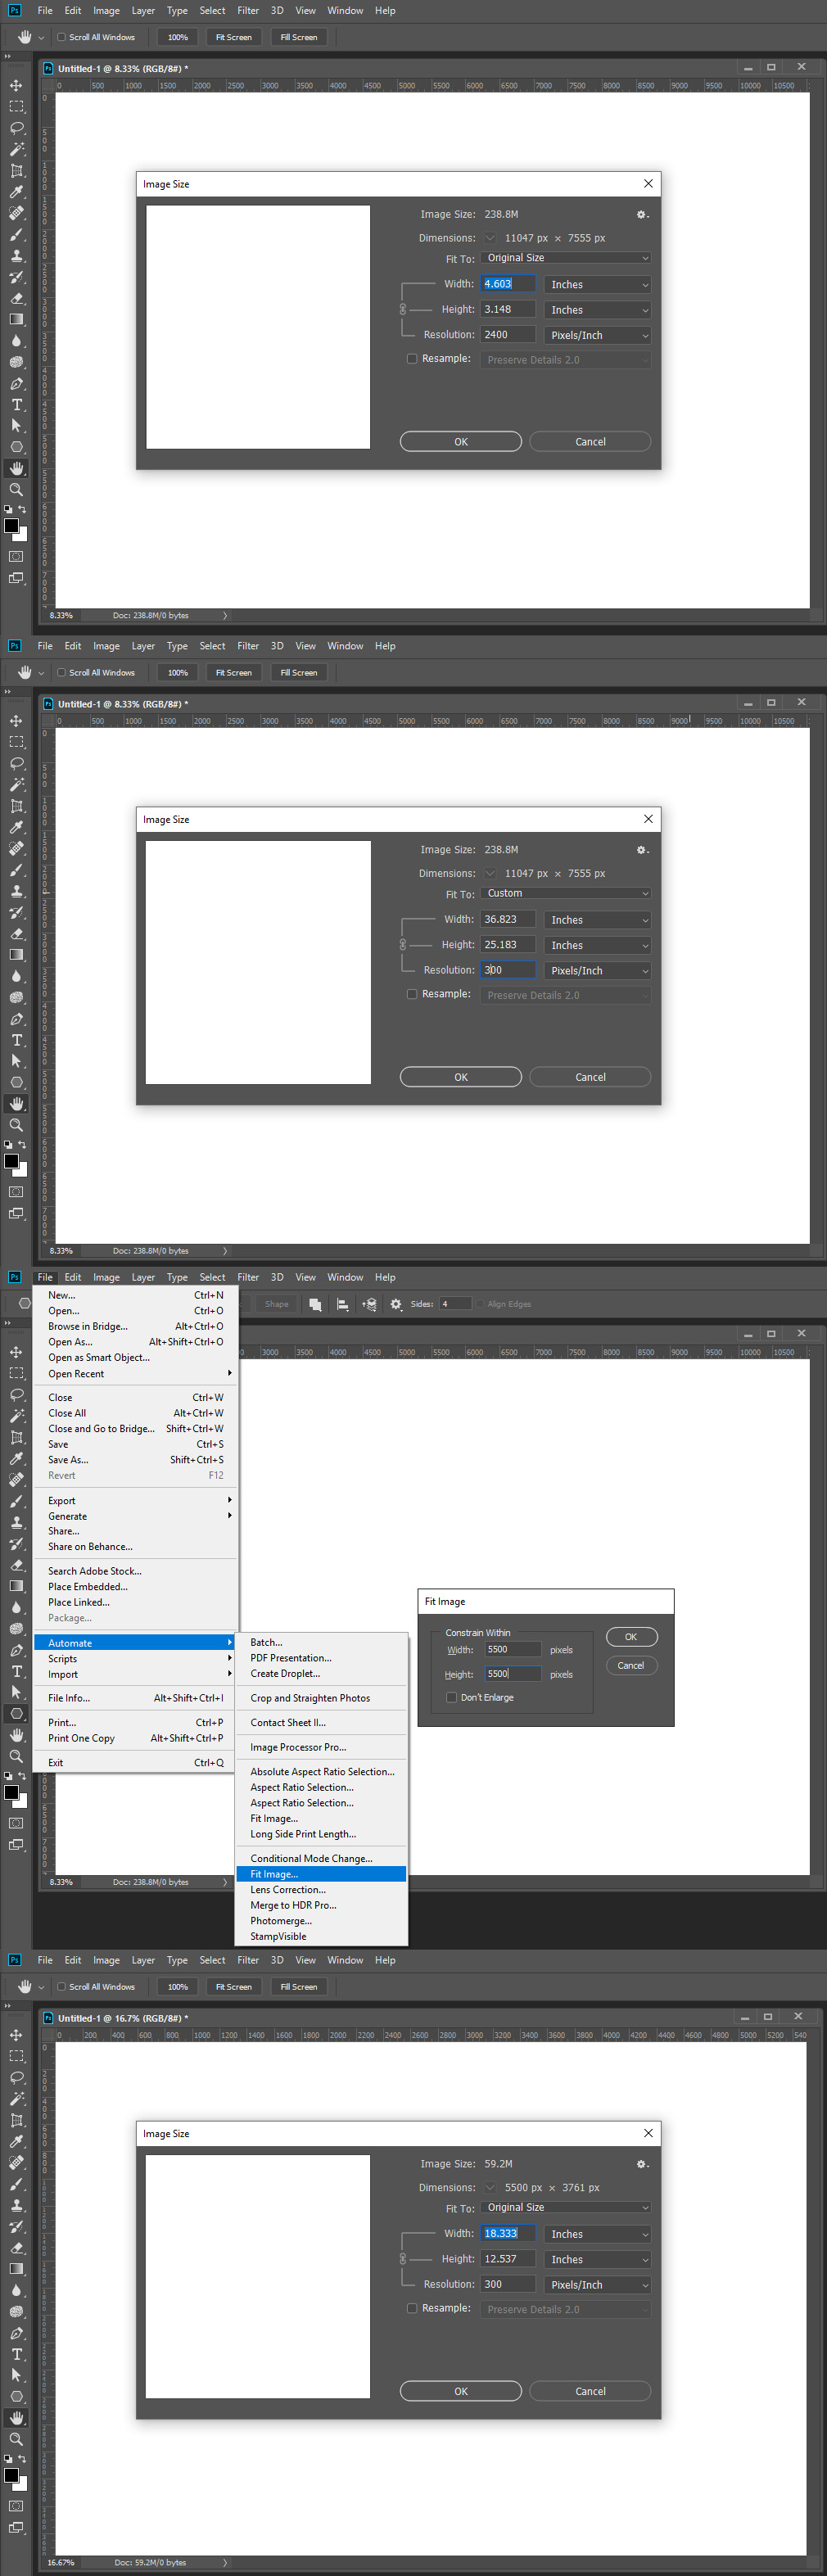Select Crop tool in window with Resolution 2400 dialog
Viewport: 827px width, 2576px height.
point(16,170)
